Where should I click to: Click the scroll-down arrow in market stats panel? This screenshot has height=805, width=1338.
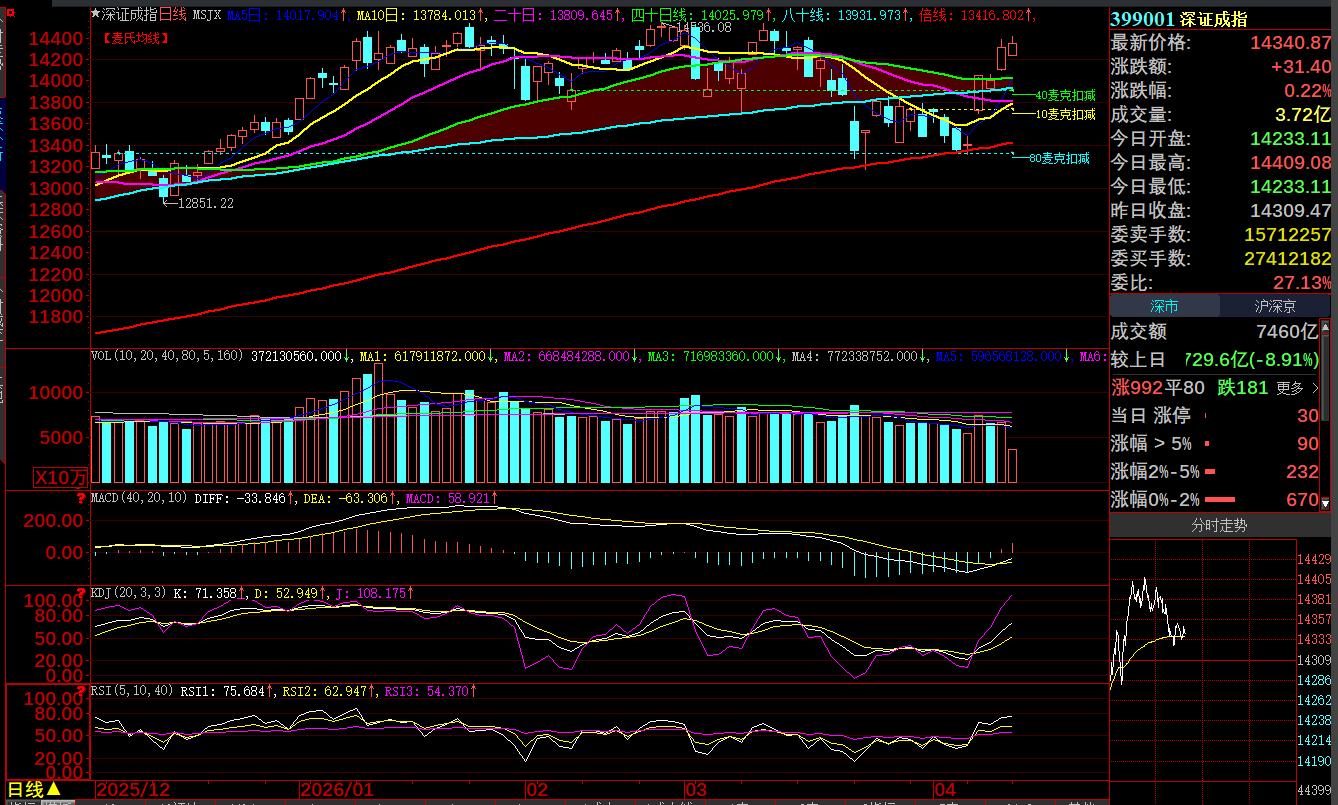click(x=1326, y=505)
